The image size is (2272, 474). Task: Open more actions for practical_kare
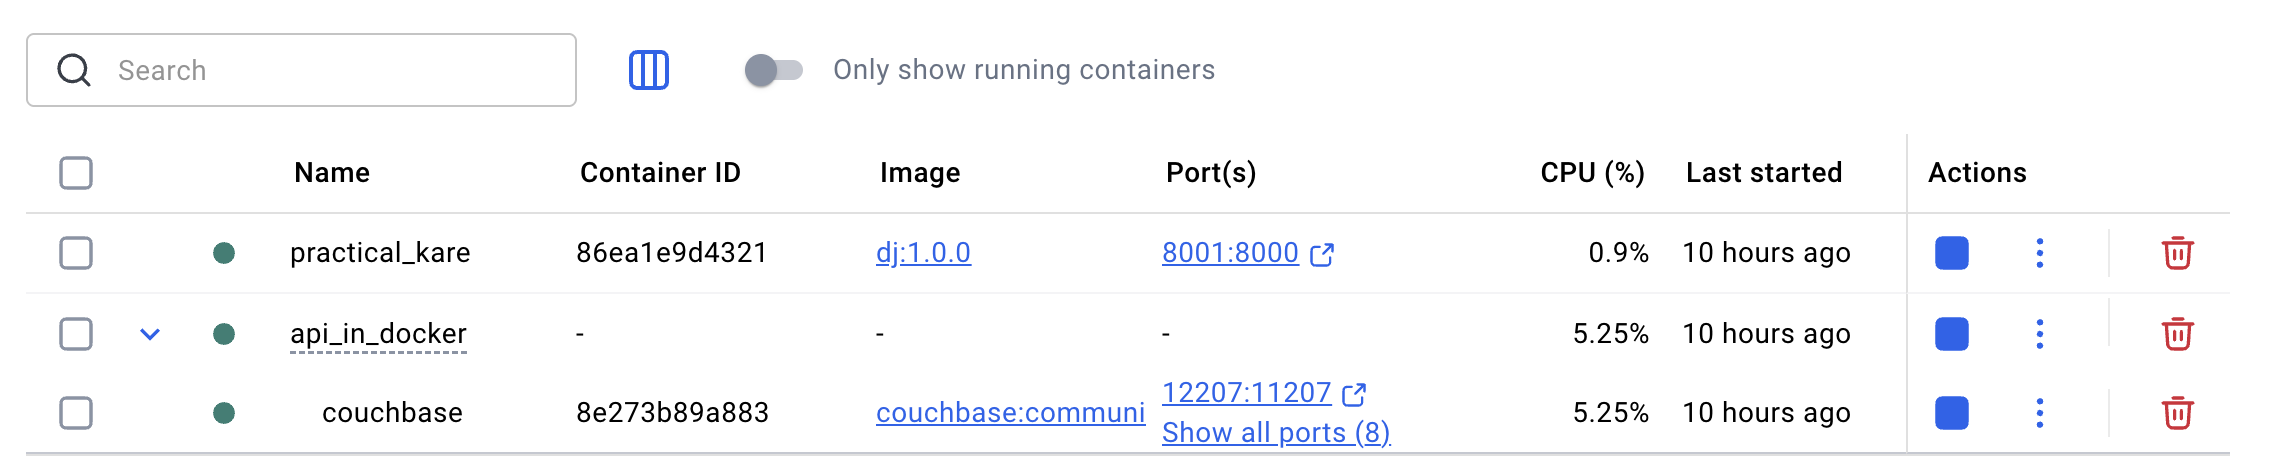[x=2039, y=253]
